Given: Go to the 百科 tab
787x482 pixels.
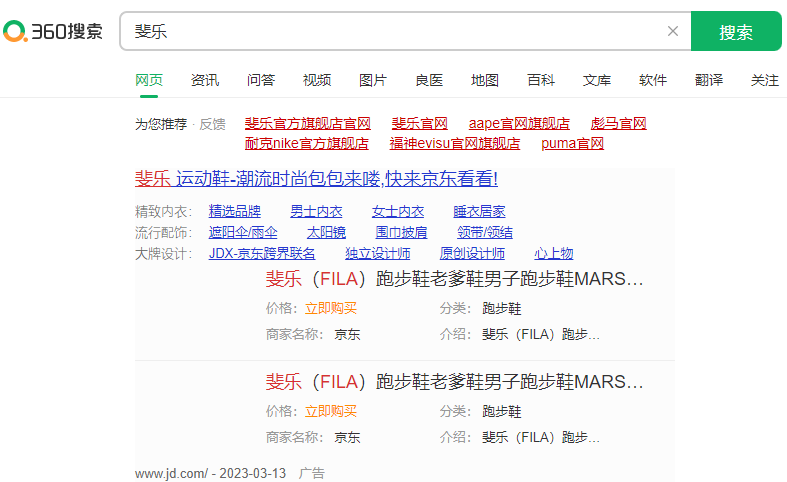Looking at the screenshot, I should tap(541, 80).
